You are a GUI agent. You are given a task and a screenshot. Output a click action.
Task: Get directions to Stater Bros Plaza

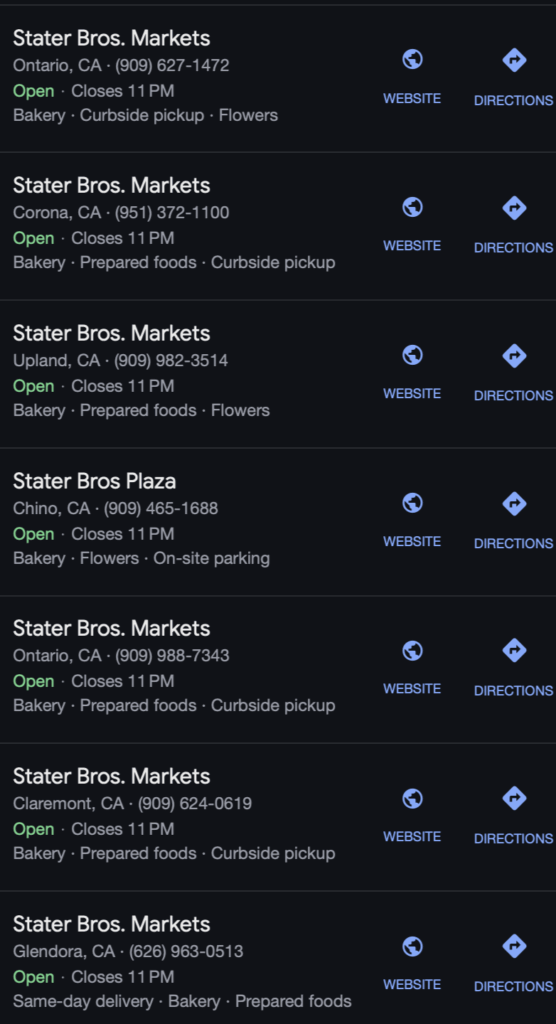click(x=514, y=520)
